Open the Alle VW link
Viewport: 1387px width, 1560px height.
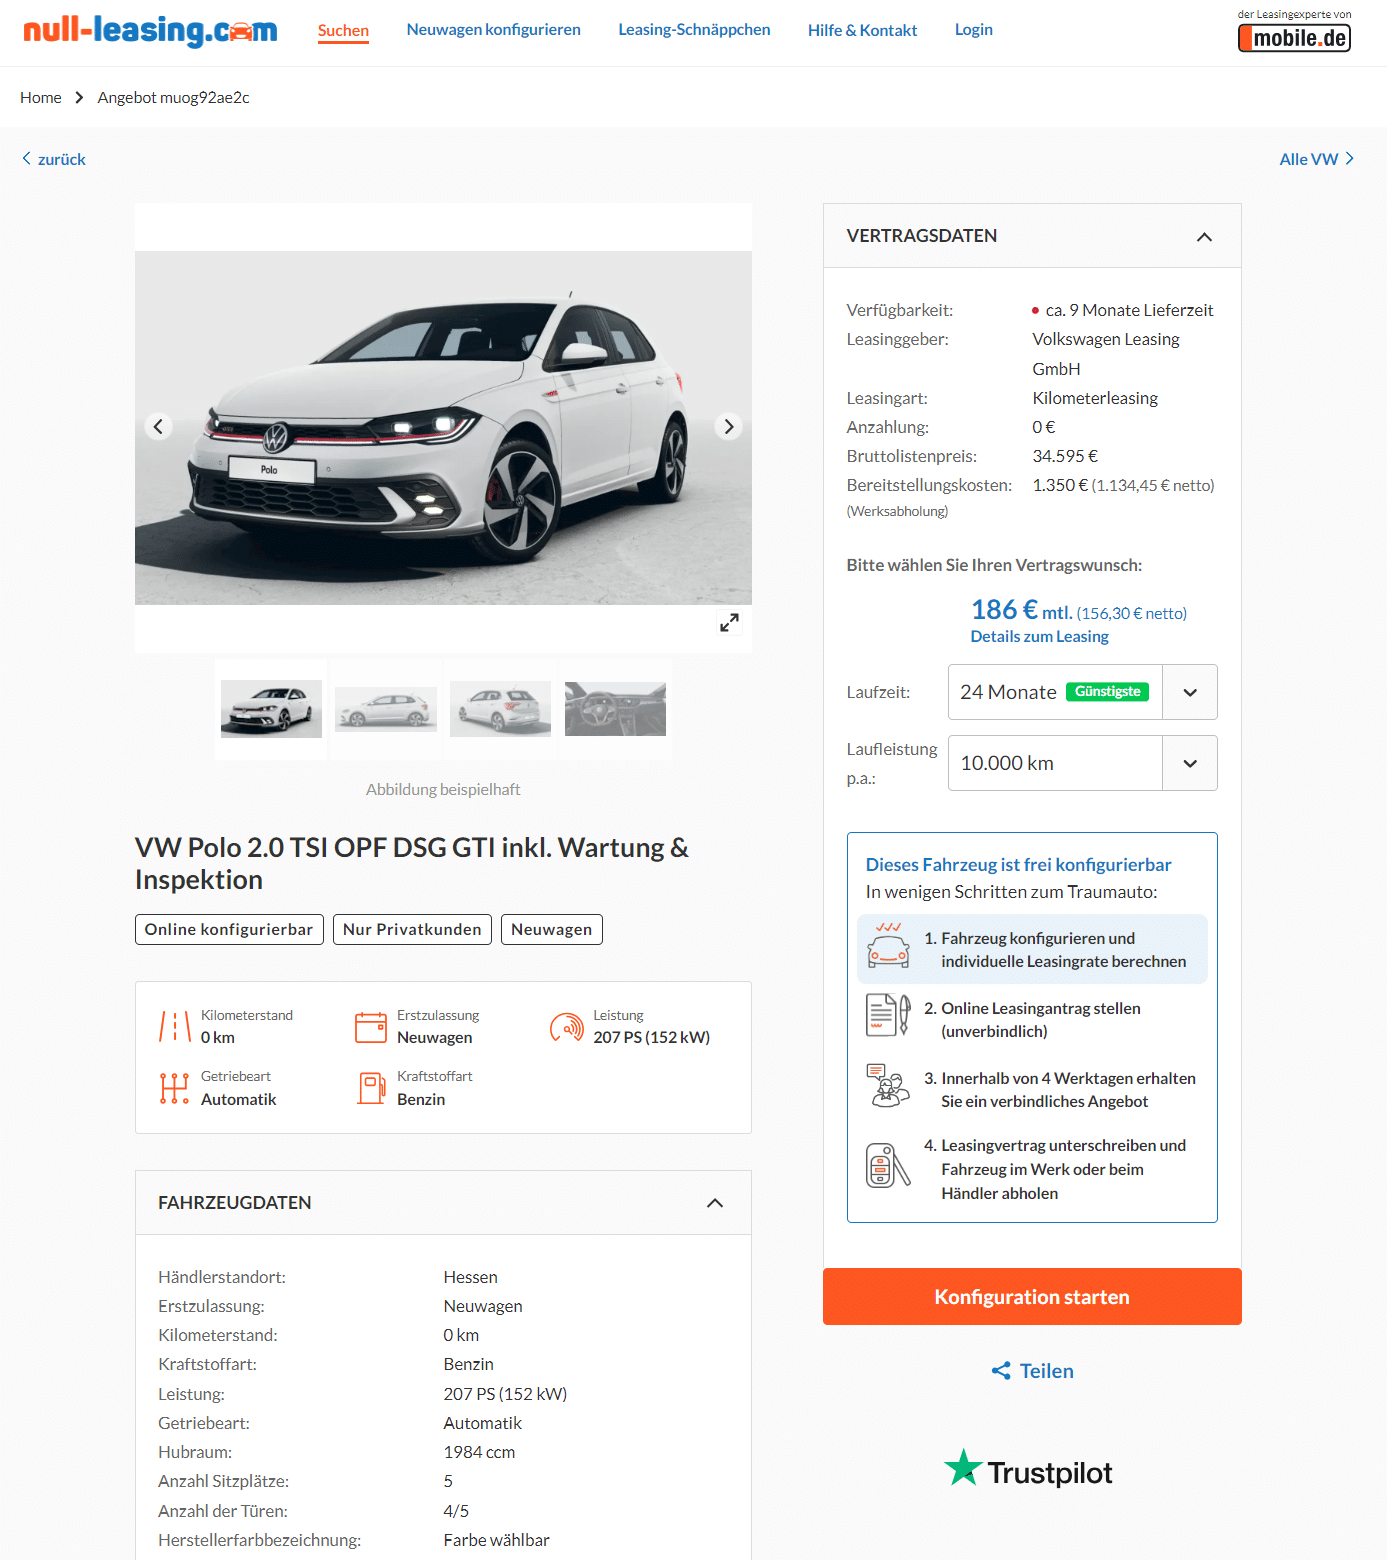(1317, 159)
